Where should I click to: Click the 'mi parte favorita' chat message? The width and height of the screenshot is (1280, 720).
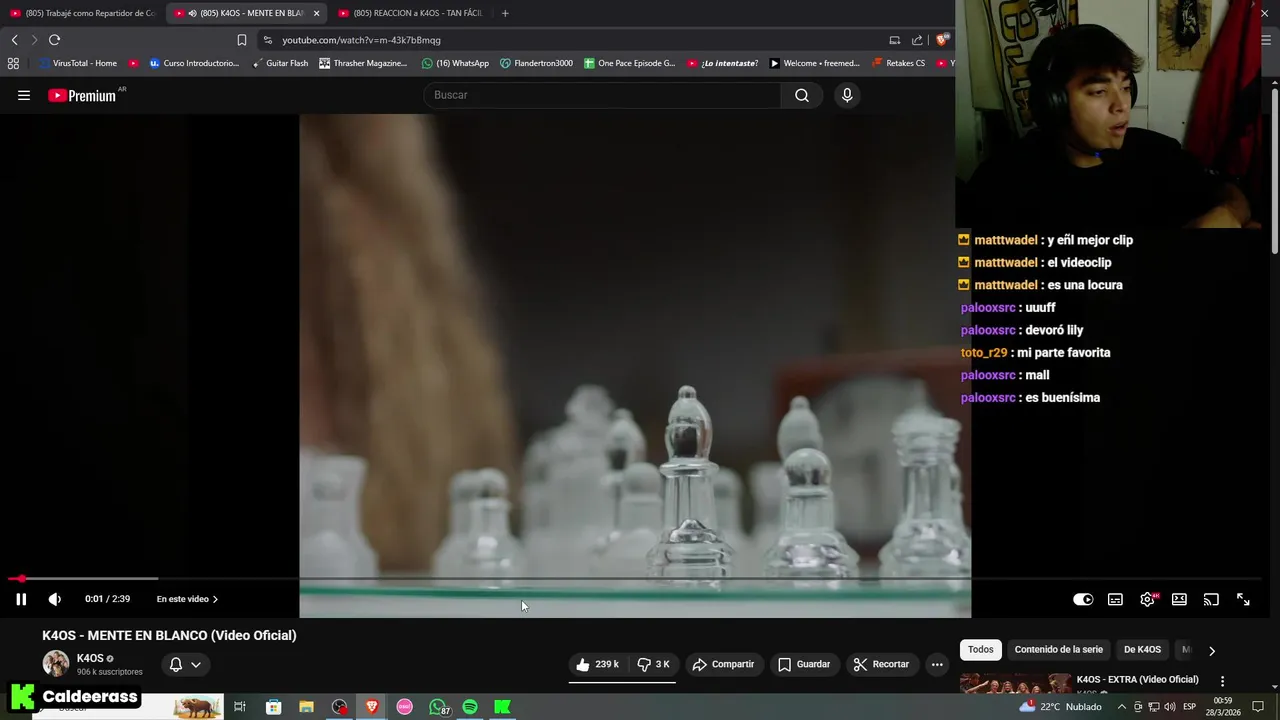point(1063,353)
